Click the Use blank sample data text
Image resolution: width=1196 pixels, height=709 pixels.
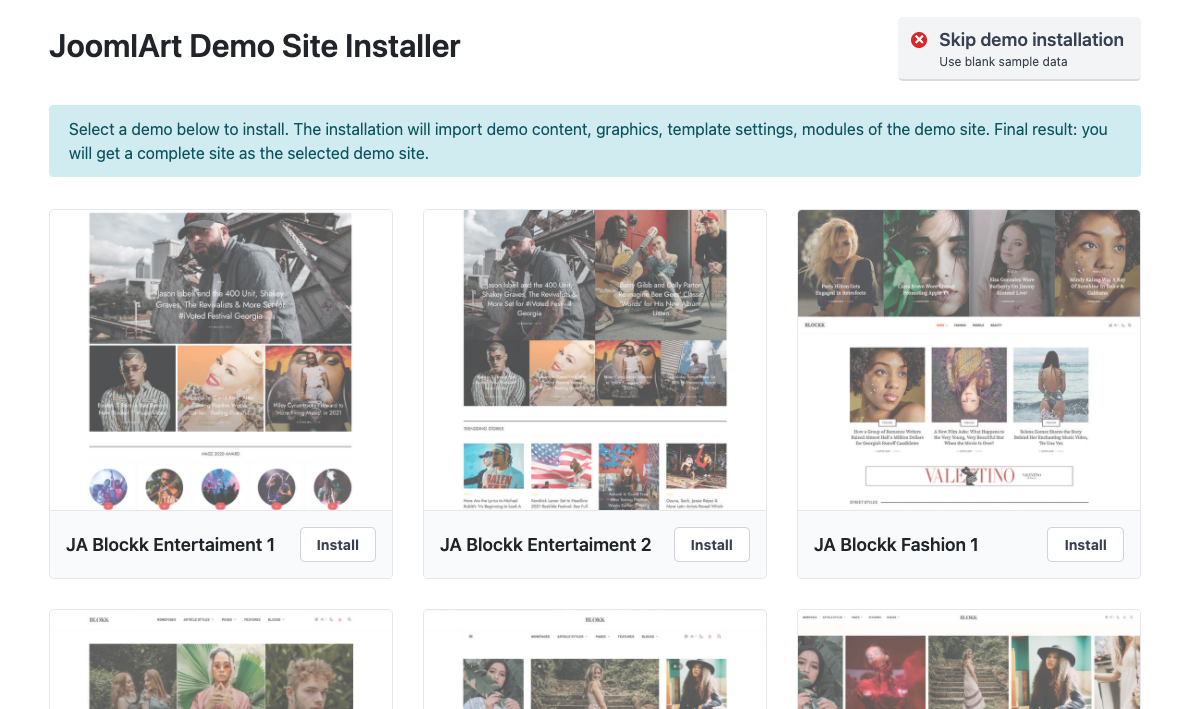coord(1003,62)
